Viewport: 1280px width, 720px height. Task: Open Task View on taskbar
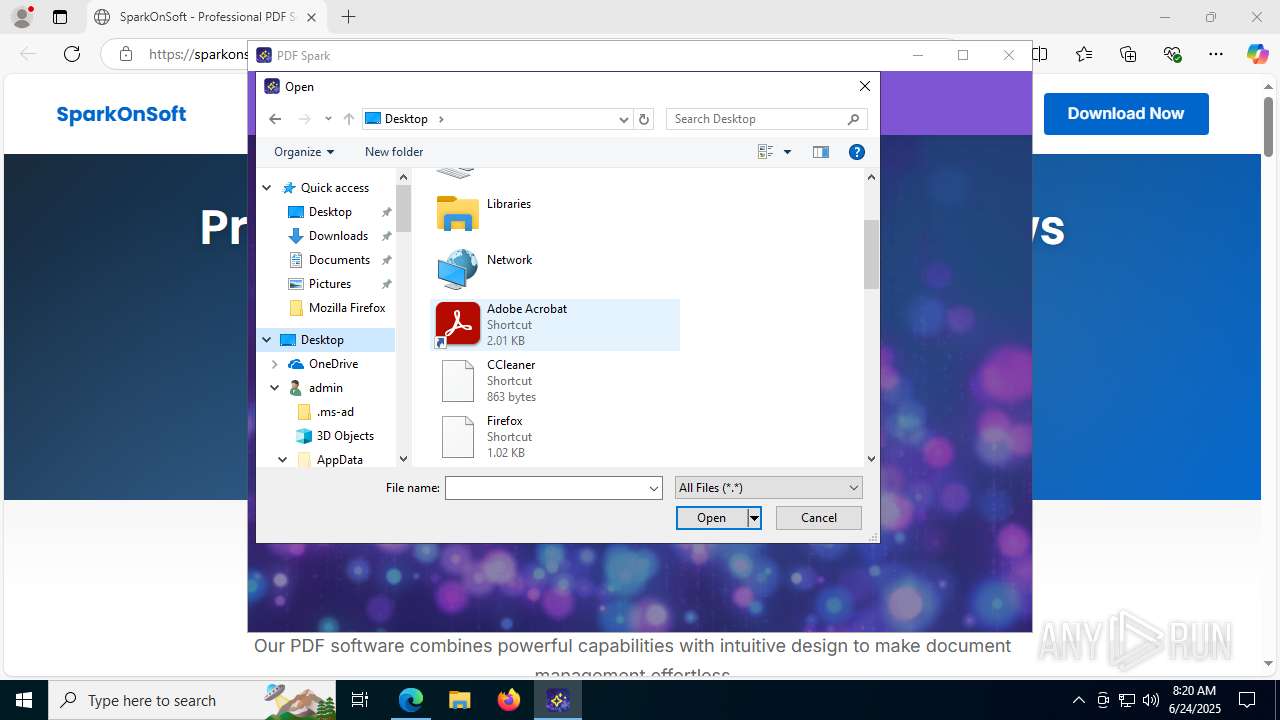pos(361,700)
